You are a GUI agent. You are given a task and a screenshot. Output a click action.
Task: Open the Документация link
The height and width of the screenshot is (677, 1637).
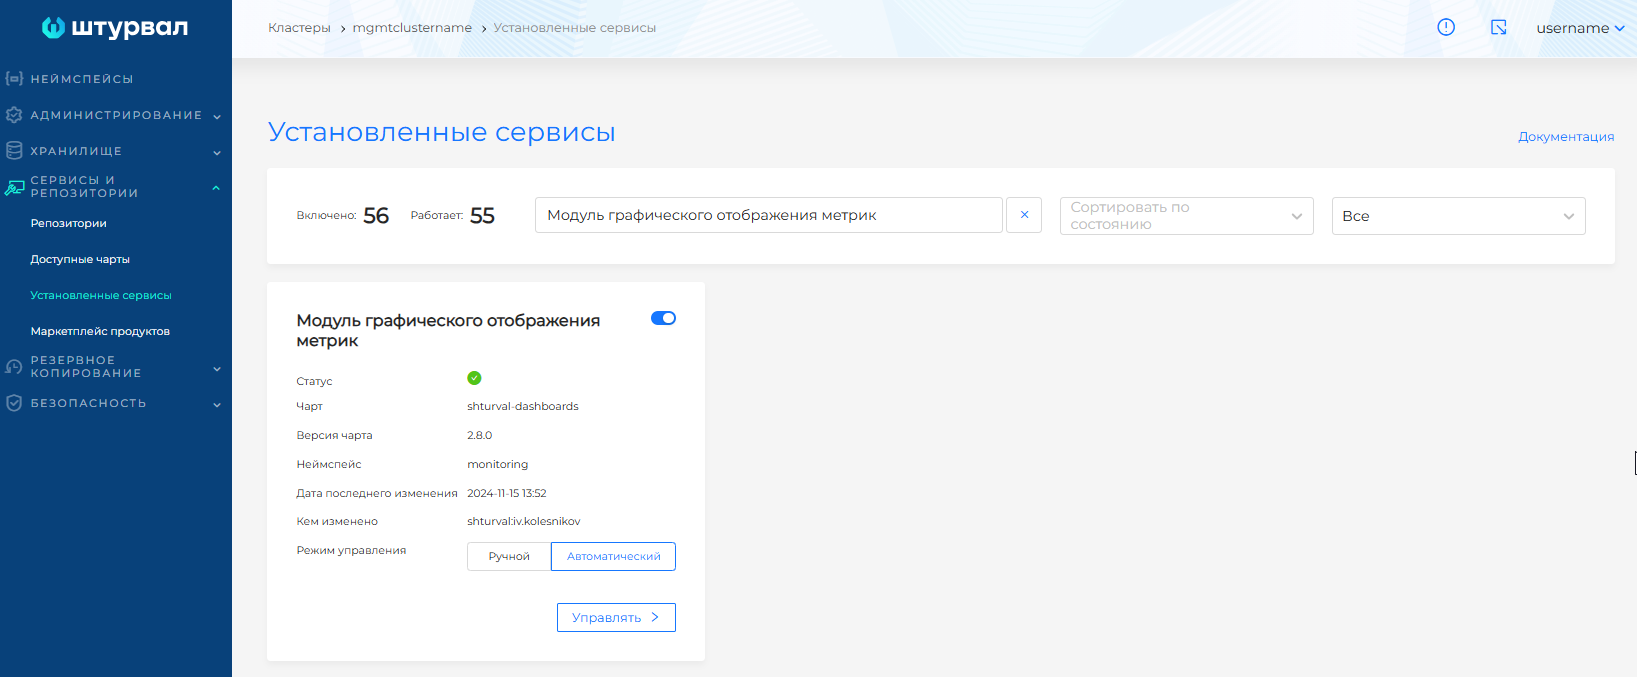point(1565,137)
